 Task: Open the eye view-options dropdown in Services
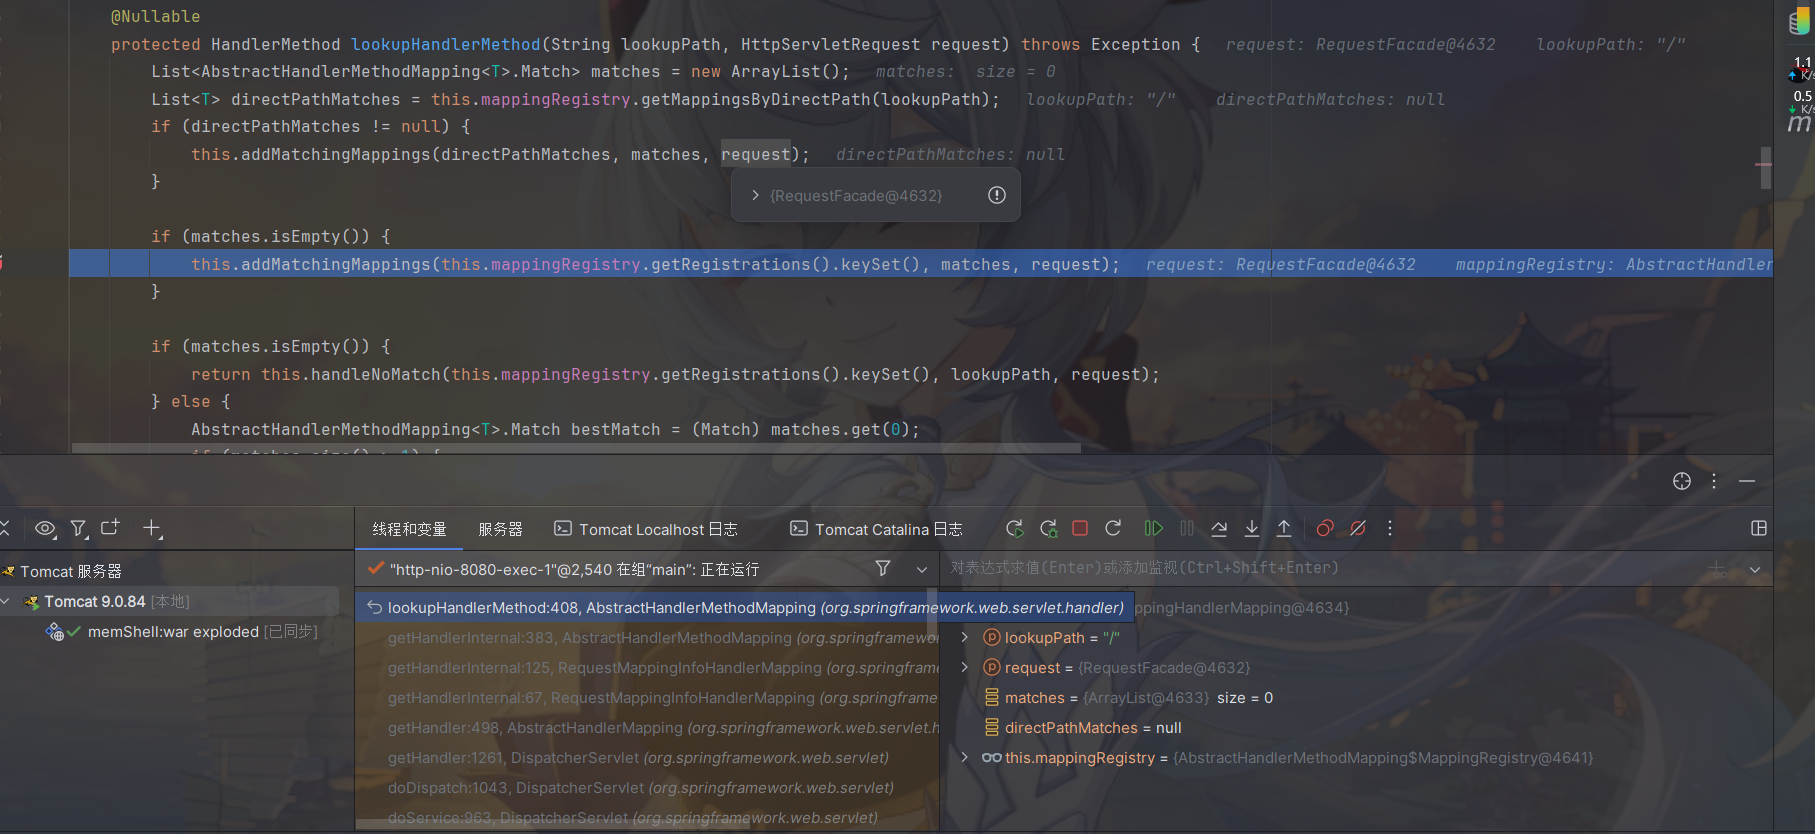(x=45, y=528)
